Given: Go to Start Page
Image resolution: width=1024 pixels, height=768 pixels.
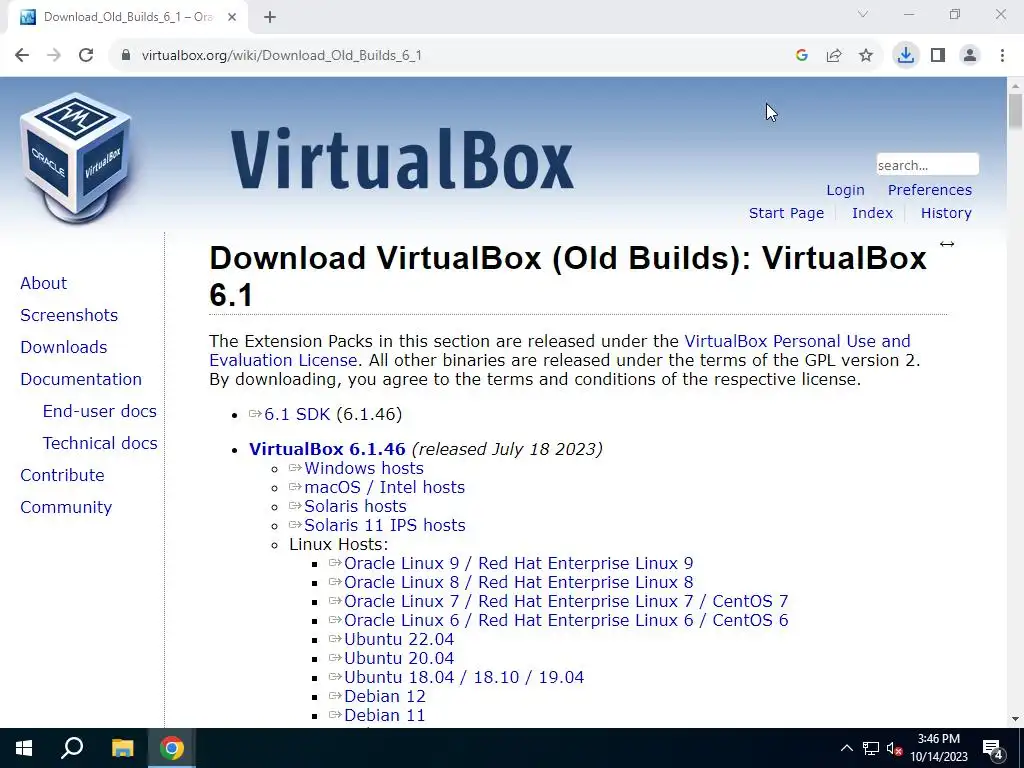Looking at the screenshot, I should [x=786, y=213].
